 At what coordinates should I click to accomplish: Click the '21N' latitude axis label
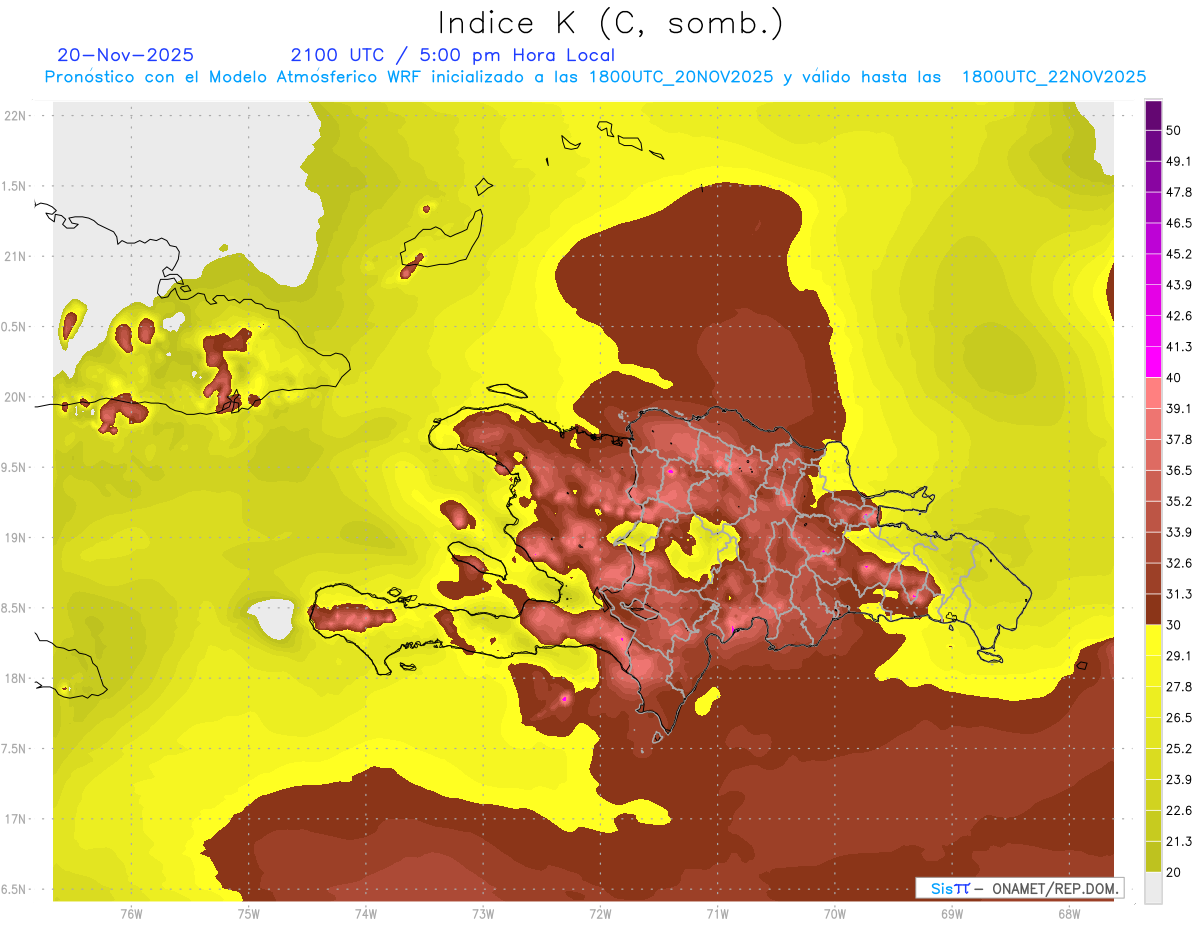16,256
